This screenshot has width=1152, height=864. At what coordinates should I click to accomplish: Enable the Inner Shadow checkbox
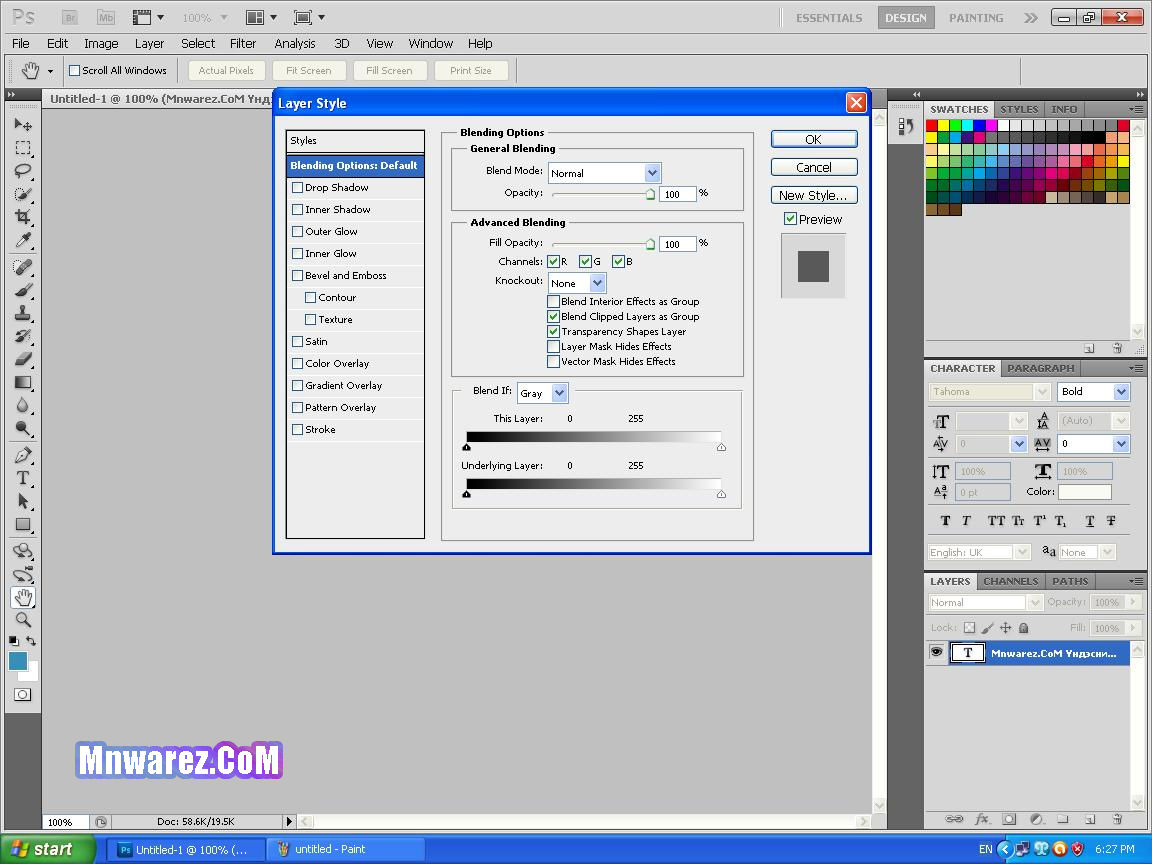coord(298,209)
